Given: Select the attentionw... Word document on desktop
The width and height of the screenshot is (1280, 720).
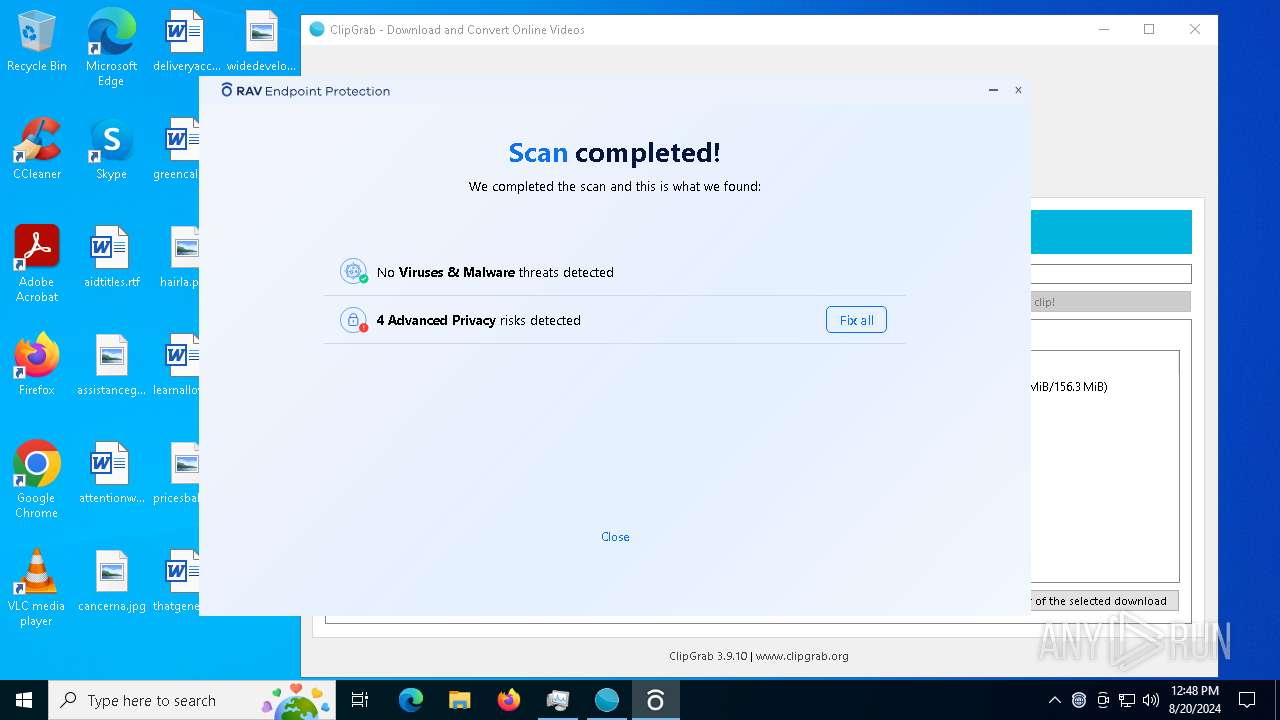Looking at the screenshot, I should pyautogui.click(x=111, y=473).
